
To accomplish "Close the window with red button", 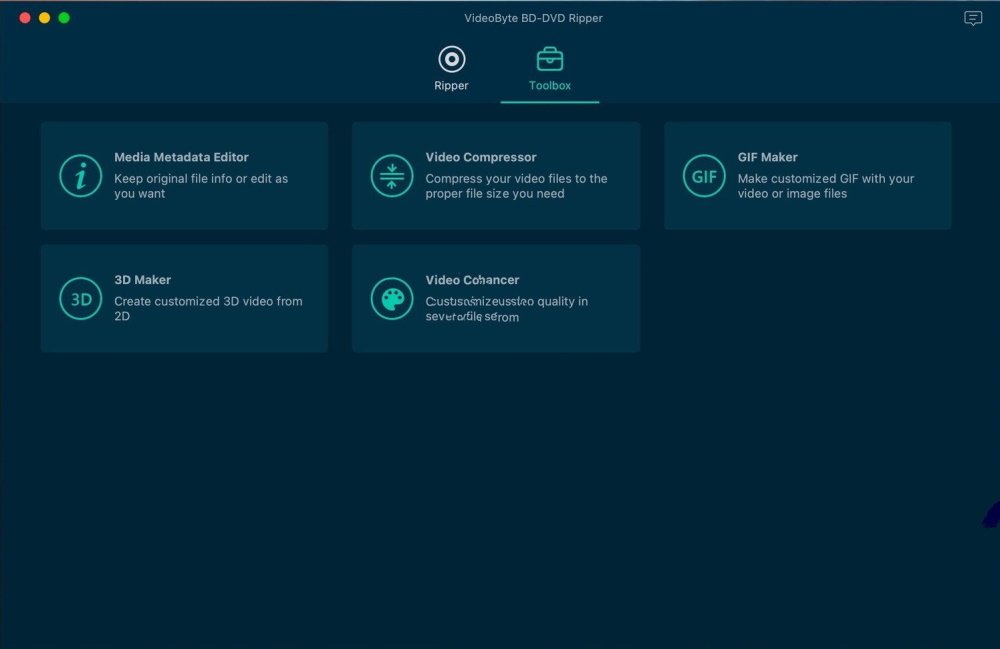I will [x=25, y=18].
